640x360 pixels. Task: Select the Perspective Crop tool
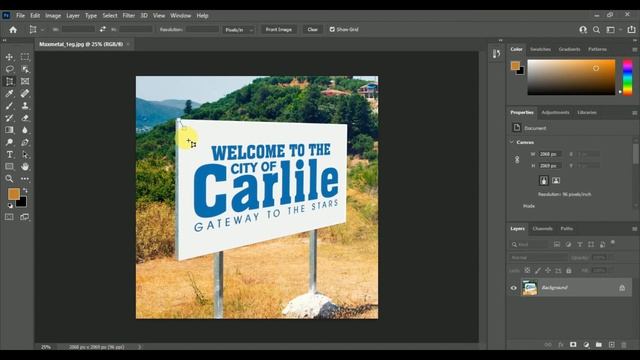[x=9, y=82]
